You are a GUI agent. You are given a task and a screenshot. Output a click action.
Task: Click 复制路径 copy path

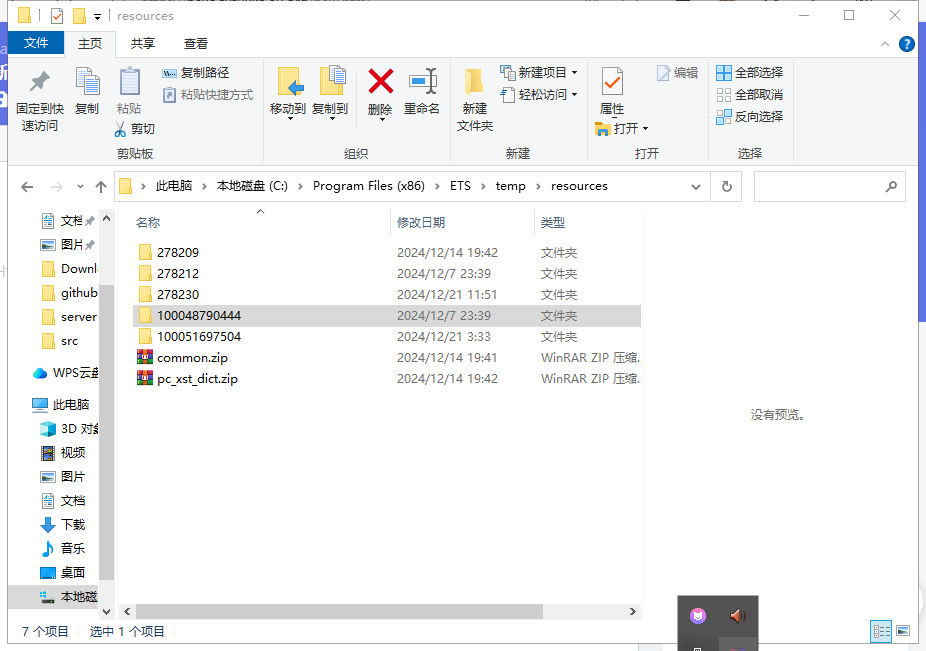tap(195, 73)
